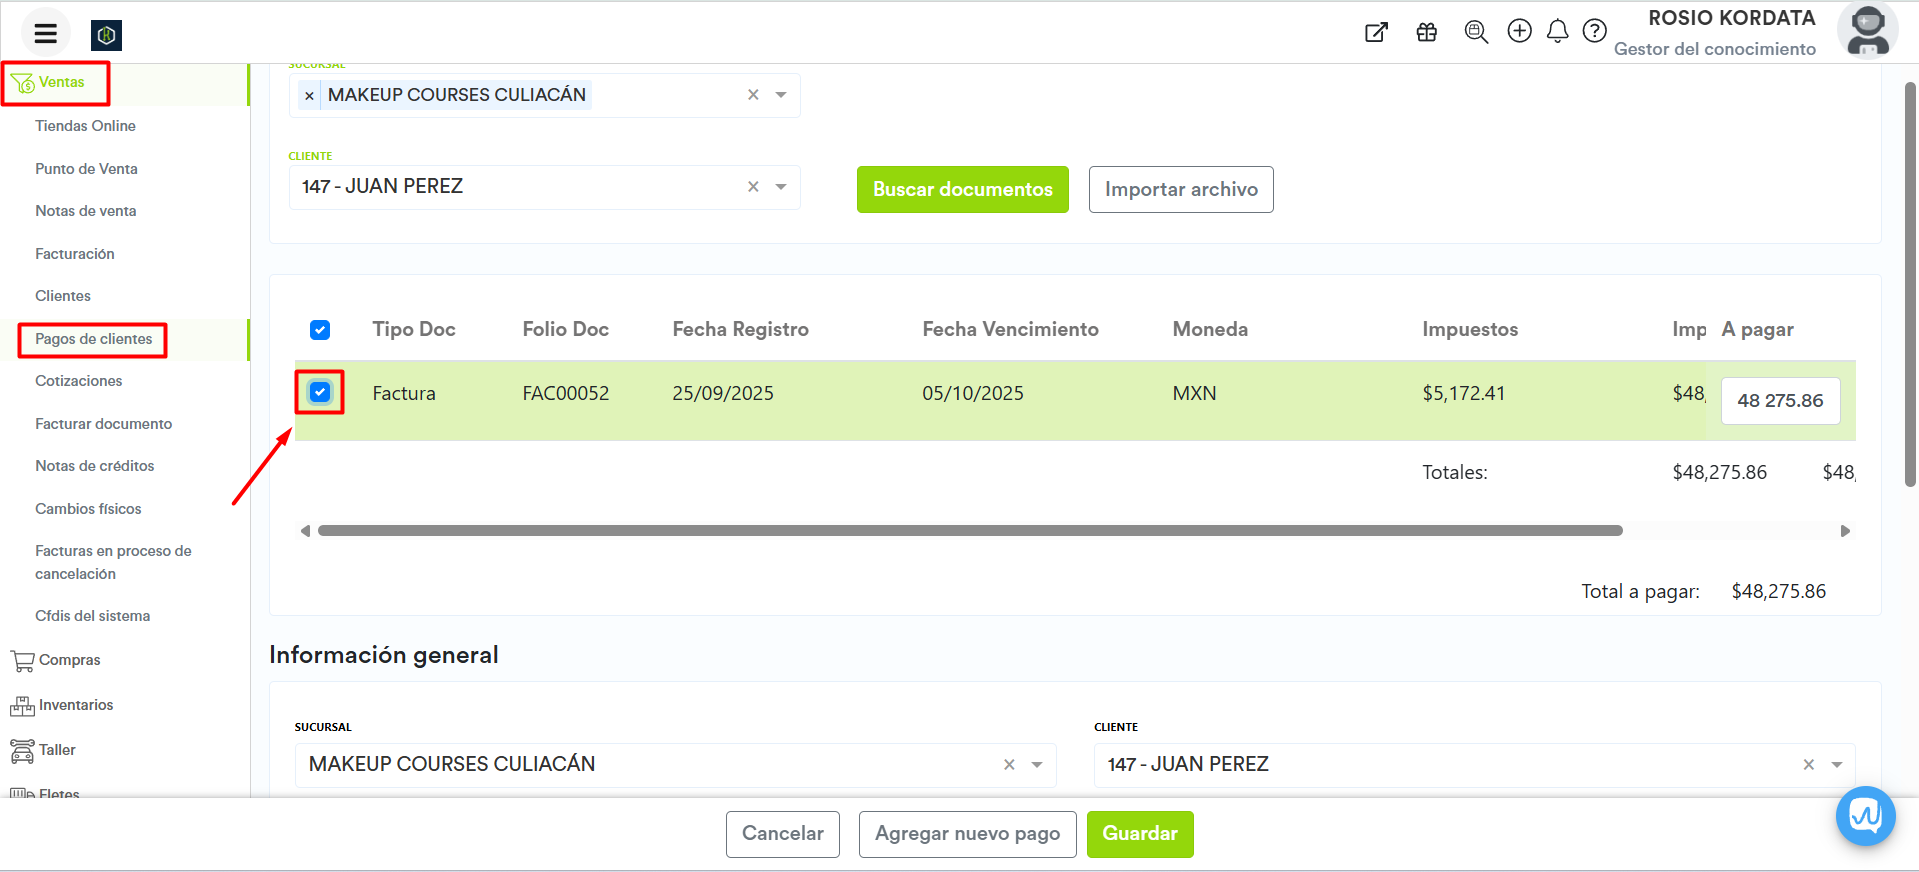Click the user avatar profile picture
Image resolution: width=1919 pixels, height=872 pixels.
[1867, 31]
